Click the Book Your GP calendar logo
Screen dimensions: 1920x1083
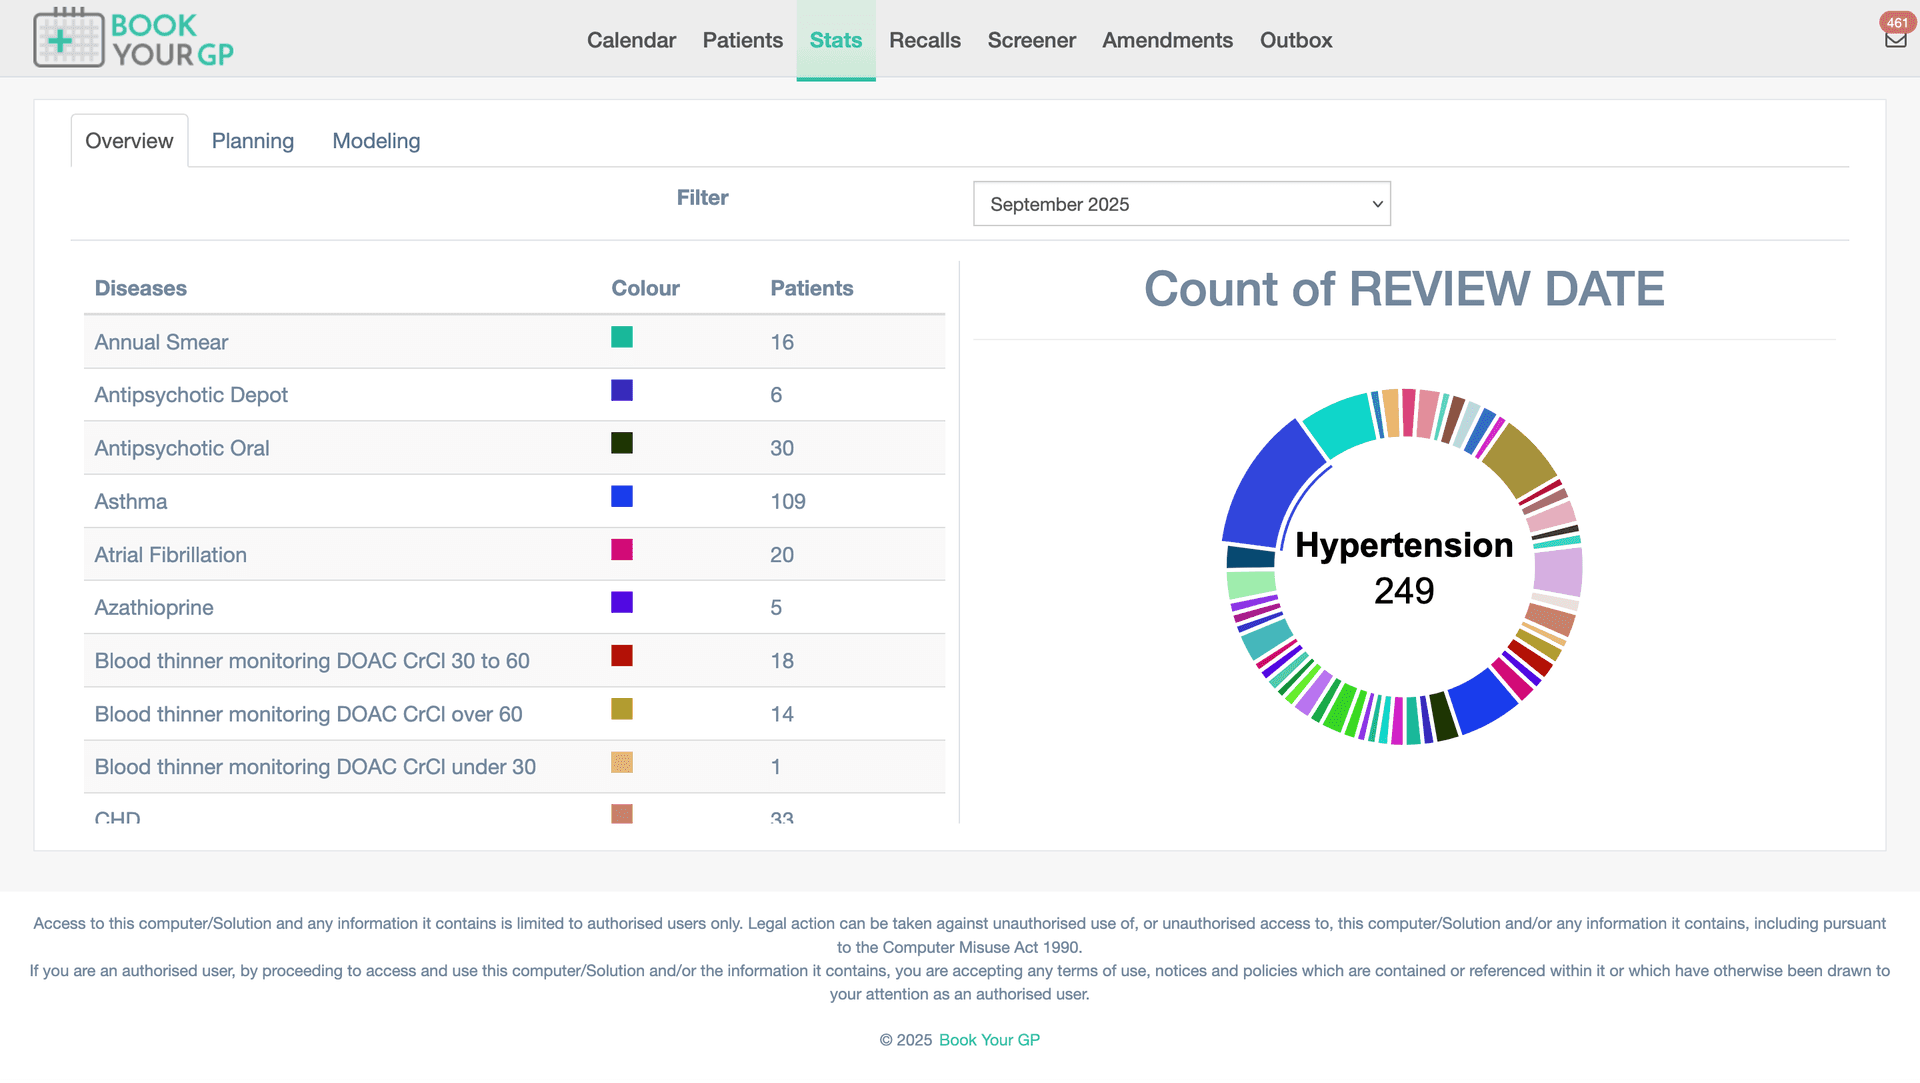[x=133, y=38]
